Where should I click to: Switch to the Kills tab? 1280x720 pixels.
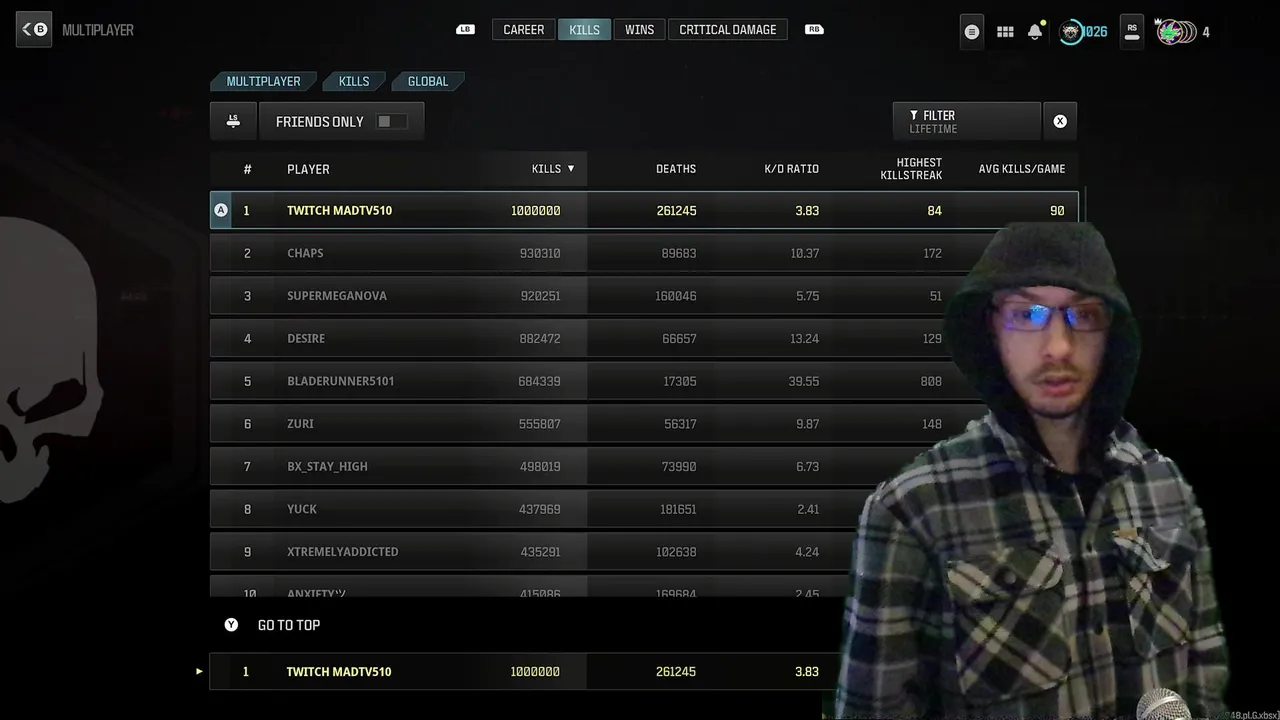tap(584, 30)
